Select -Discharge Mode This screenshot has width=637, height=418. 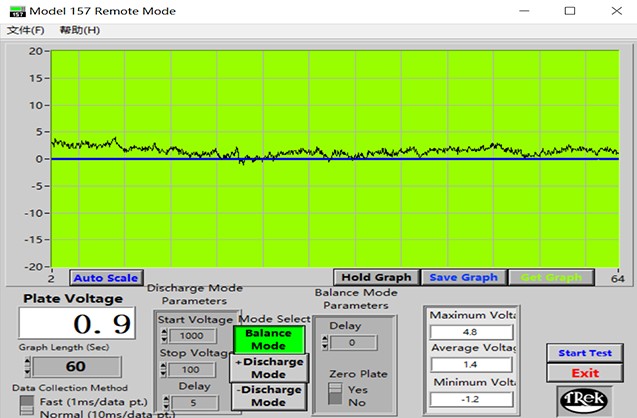click(x=268, y=396)
